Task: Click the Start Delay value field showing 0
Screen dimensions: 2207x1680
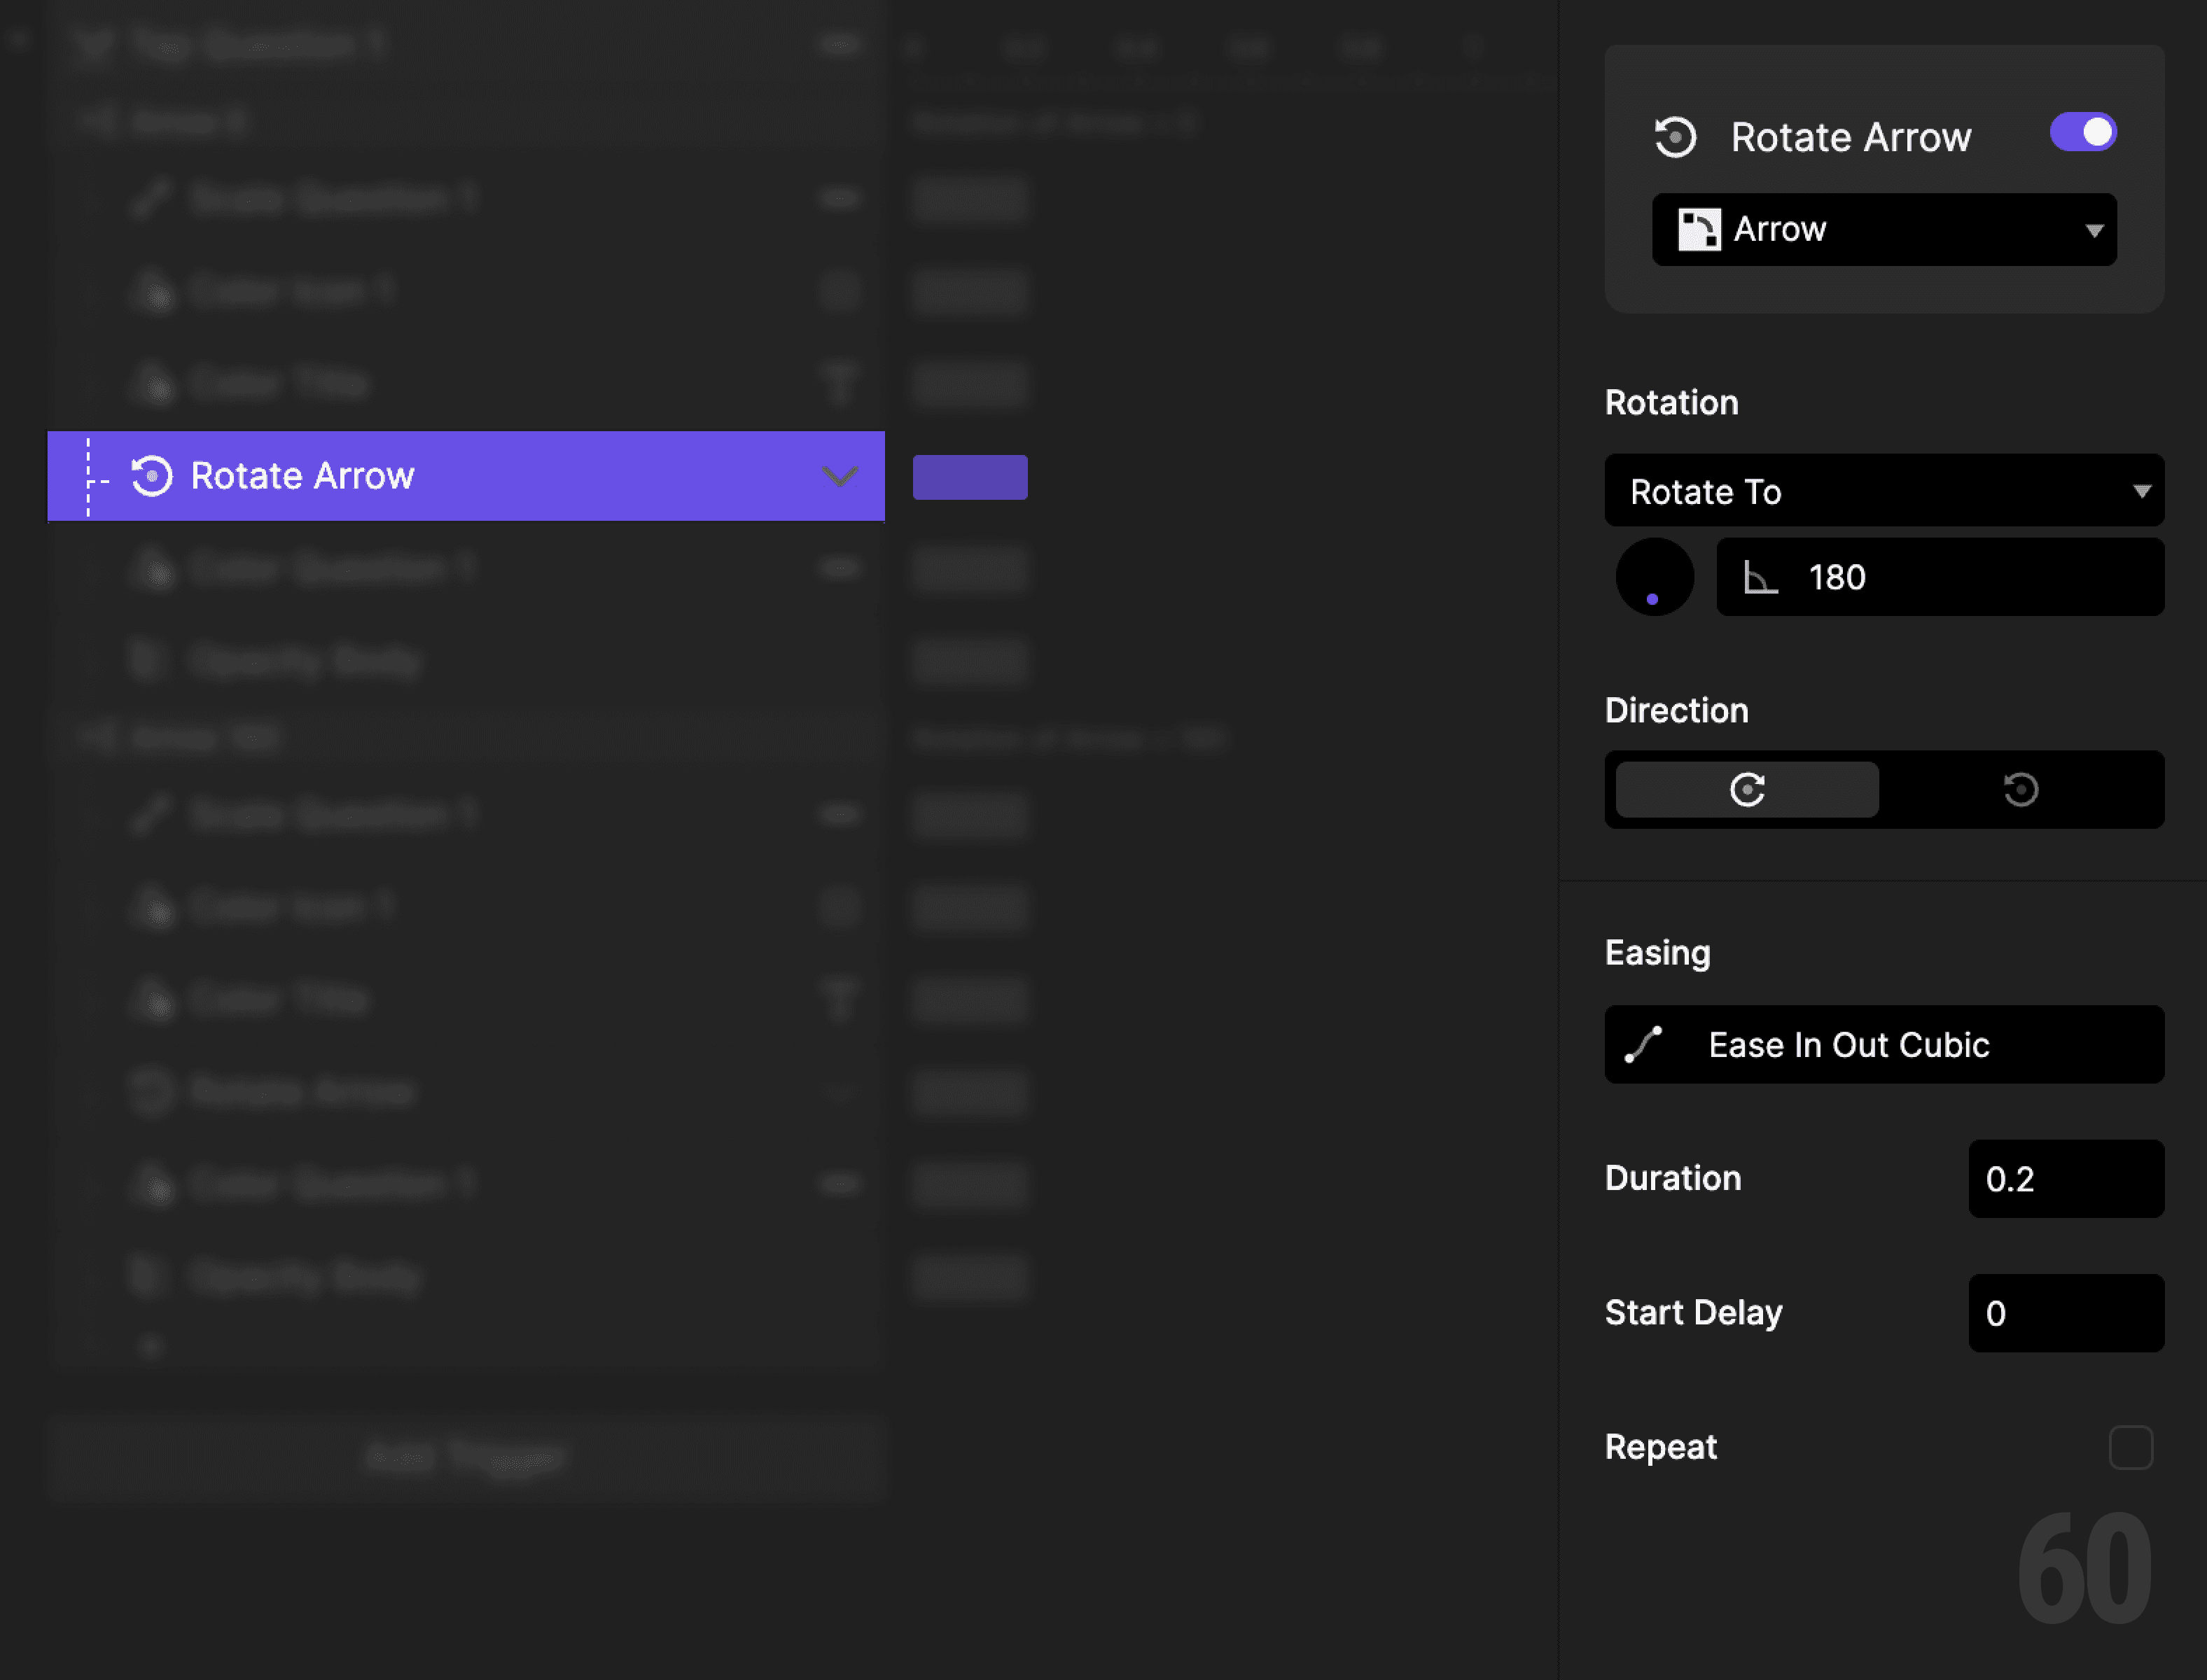Action: point(2065,1314)
